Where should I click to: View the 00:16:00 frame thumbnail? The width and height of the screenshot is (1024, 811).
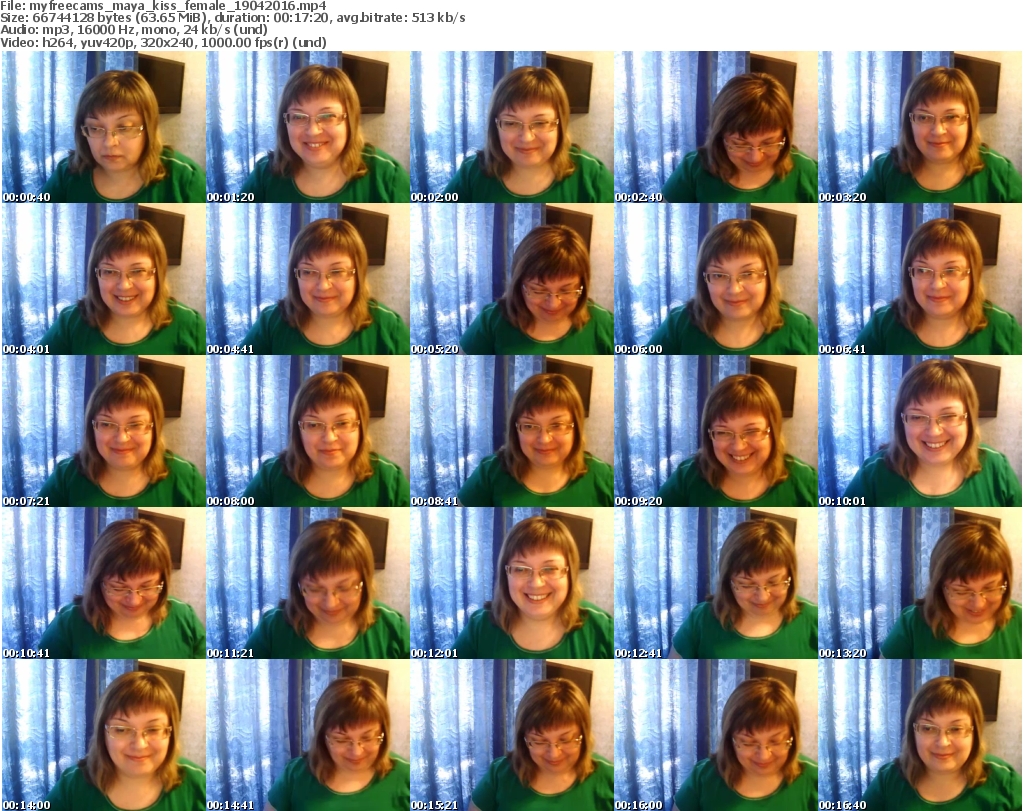click(716, 735)
